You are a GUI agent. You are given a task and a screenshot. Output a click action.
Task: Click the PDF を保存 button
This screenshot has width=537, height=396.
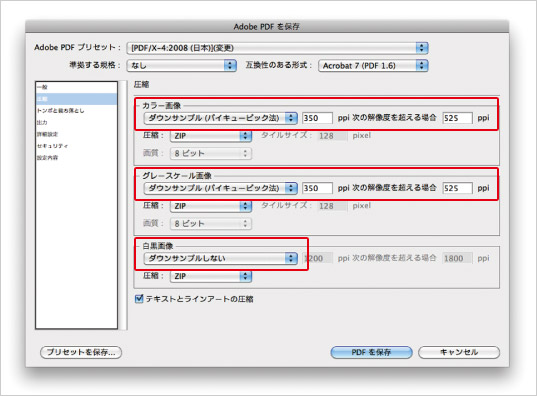click(x=371, y=352)
